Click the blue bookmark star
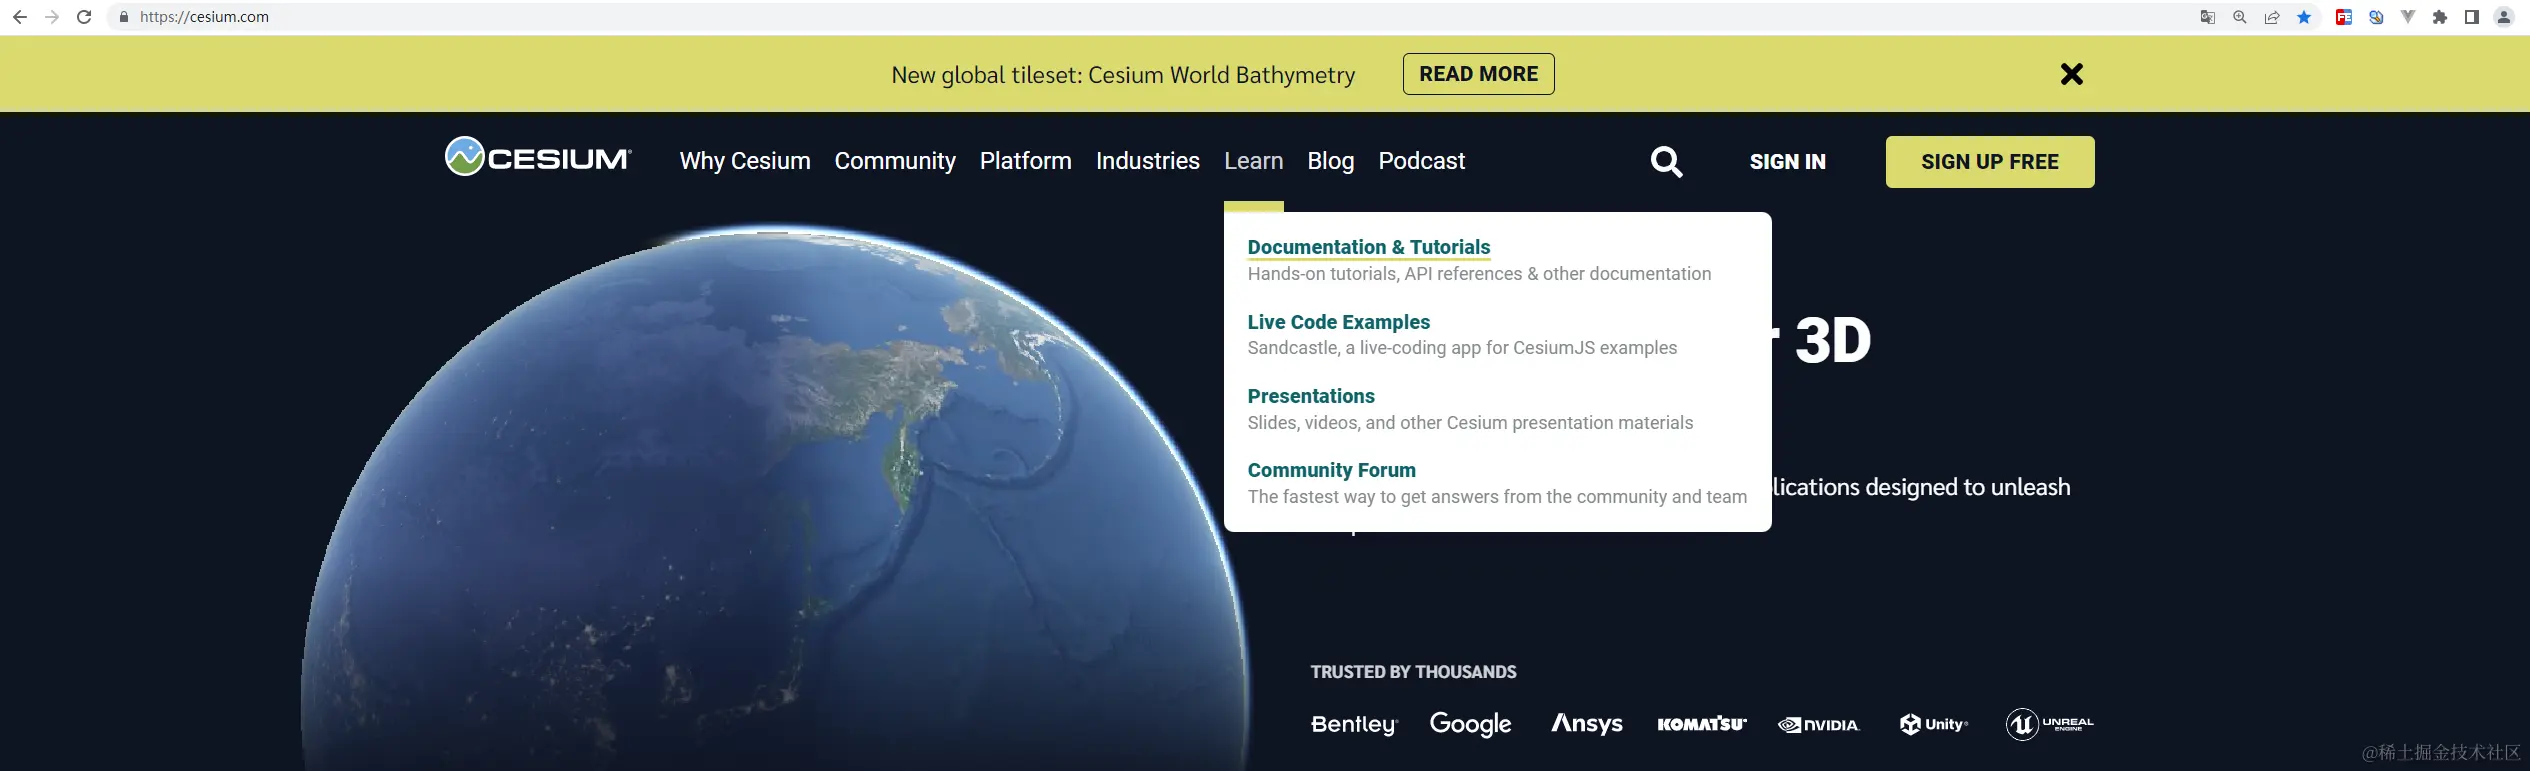Image resolution: width=2530 pixels, height=771 pixels. coord(2304,17)
